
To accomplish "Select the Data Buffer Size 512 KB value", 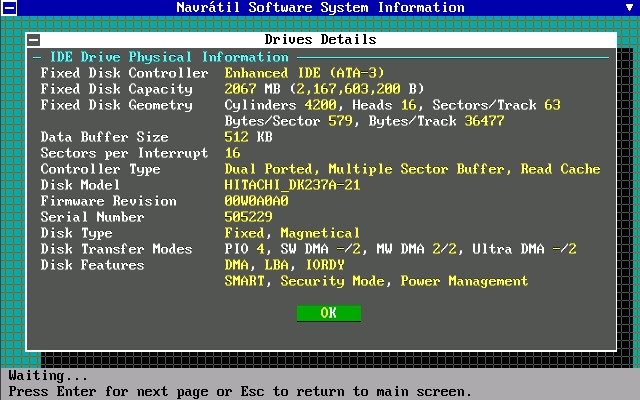I will click(248, 137).
